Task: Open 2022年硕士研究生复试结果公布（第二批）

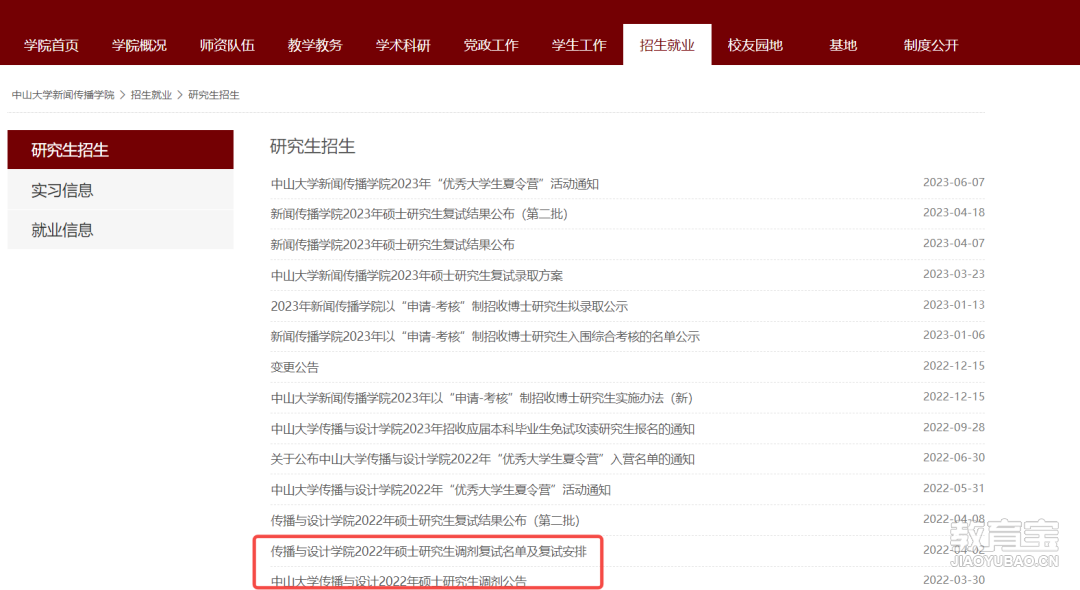Action: (x=426, y=520)
